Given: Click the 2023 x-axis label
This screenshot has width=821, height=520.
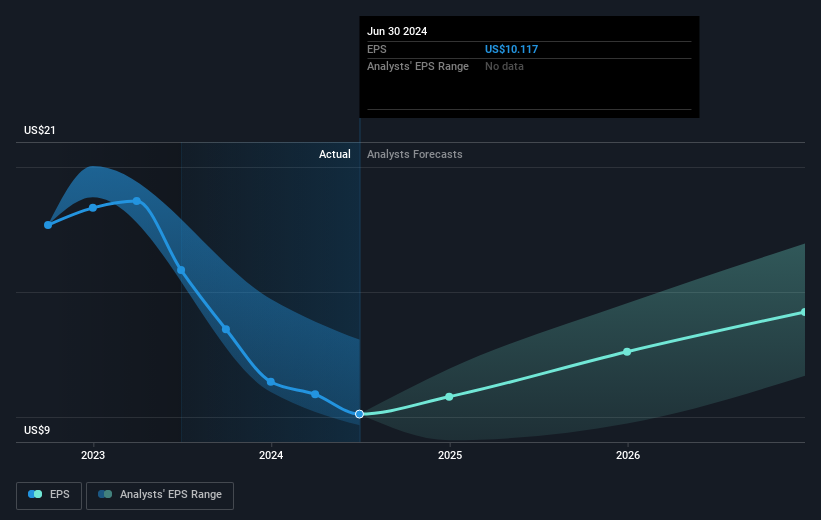Looking at the screenshot, I should [x=93, y=455].
